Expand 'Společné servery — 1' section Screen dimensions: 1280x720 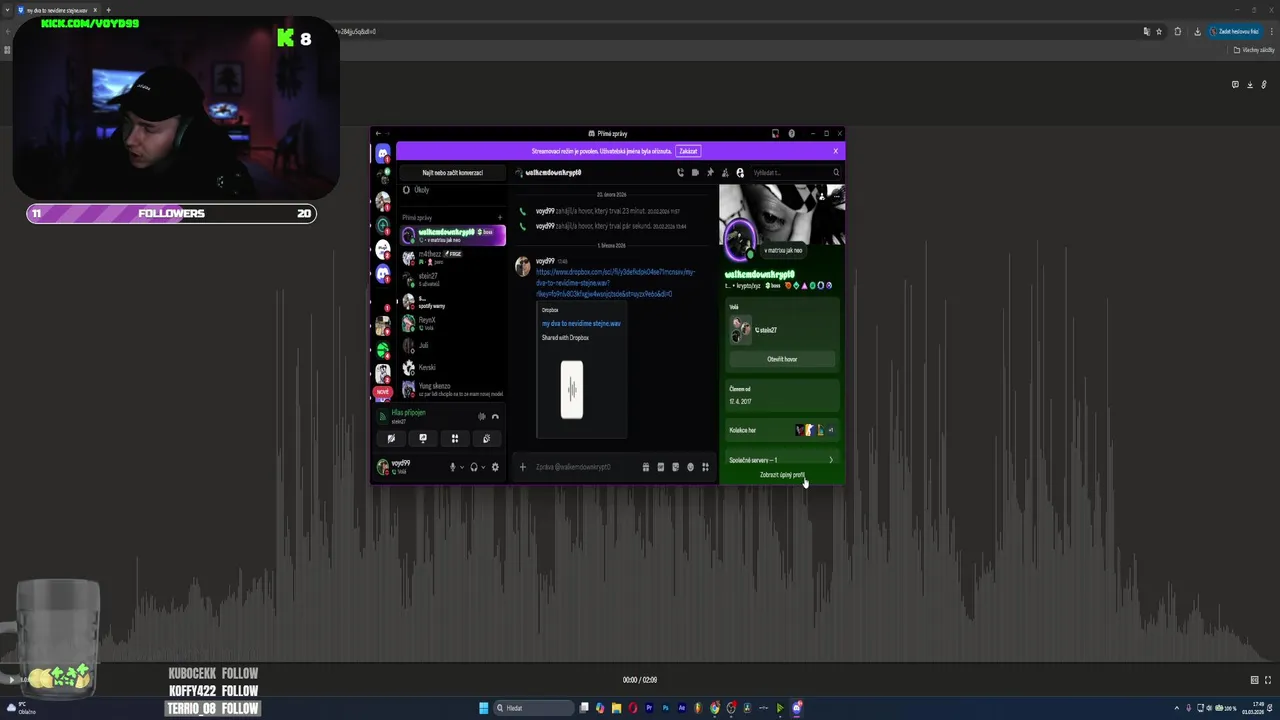[782, 460]
